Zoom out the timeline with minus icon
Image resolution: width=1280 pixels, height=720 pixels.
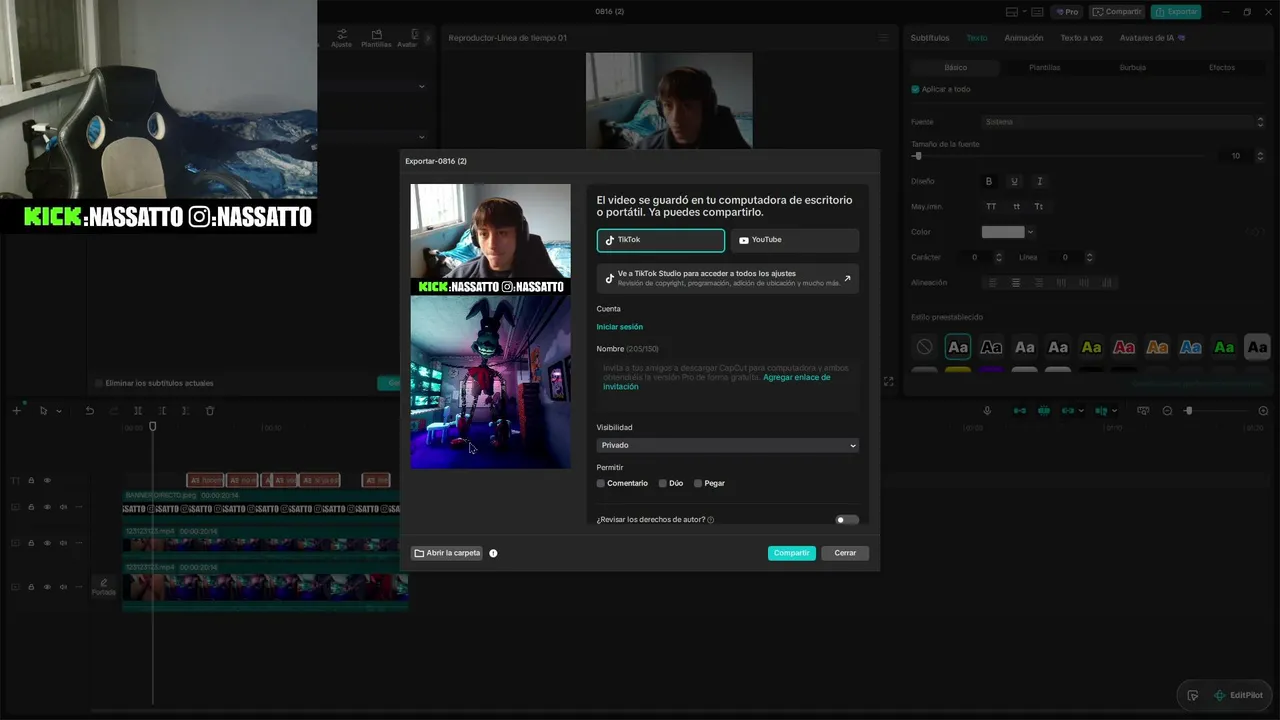pyautogui.click(x=1167, y=411)
